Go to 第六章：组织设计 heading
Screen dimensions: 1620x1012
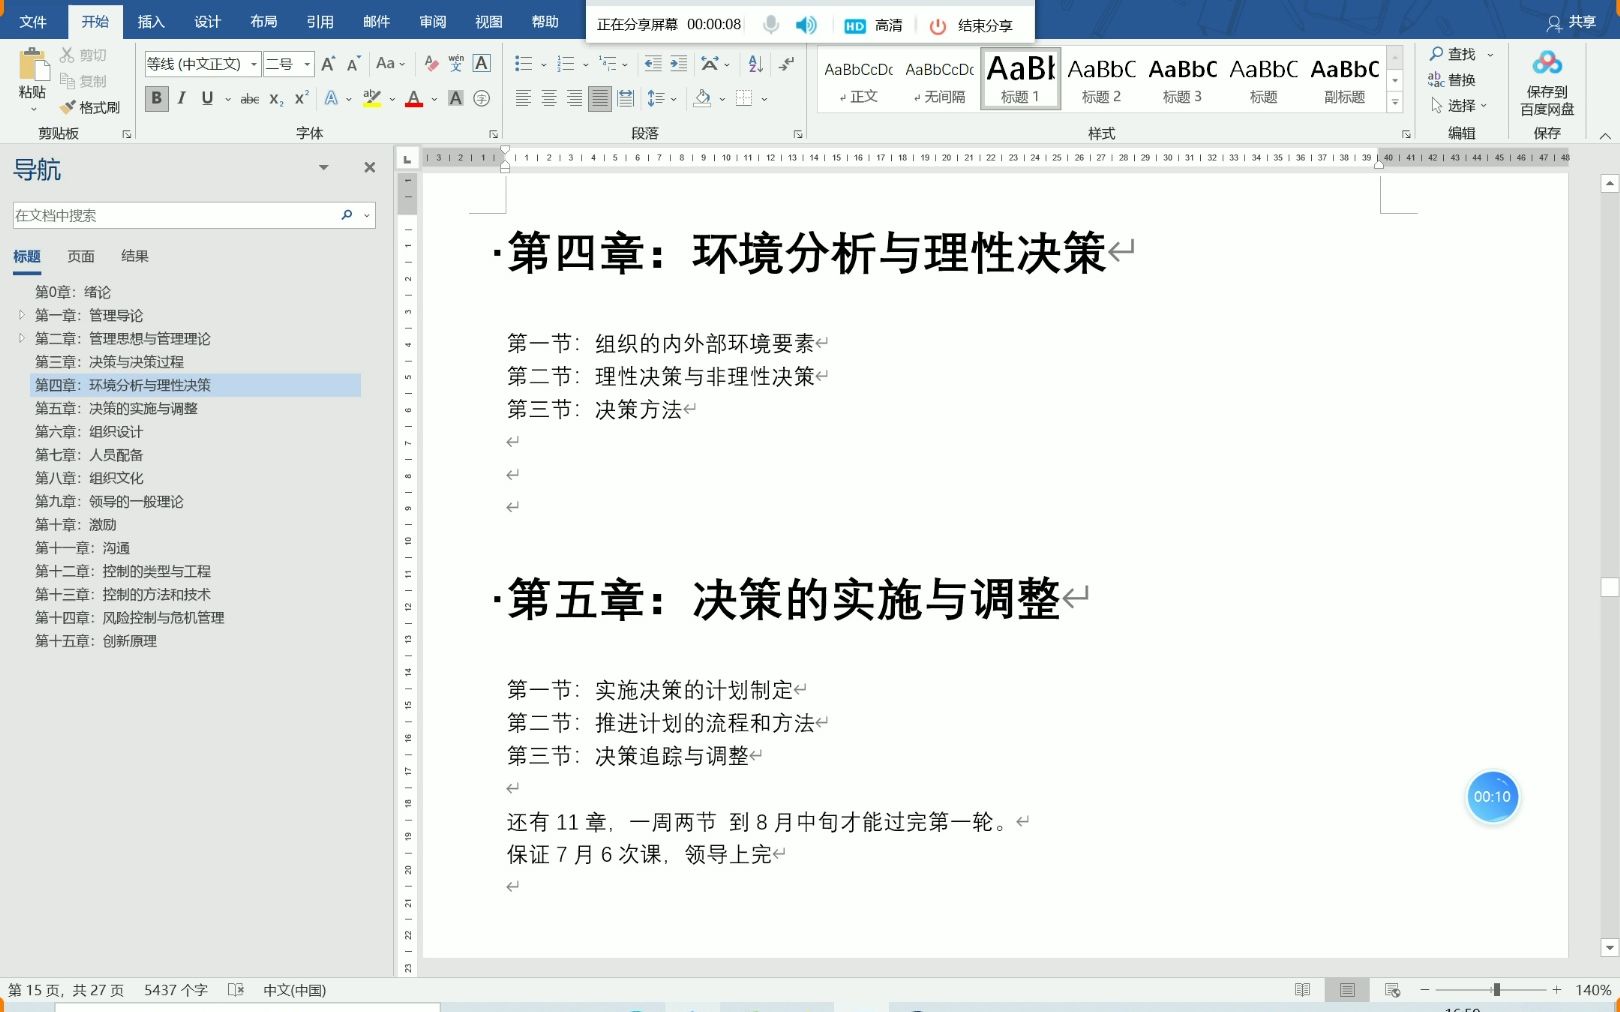click(89, 431)
